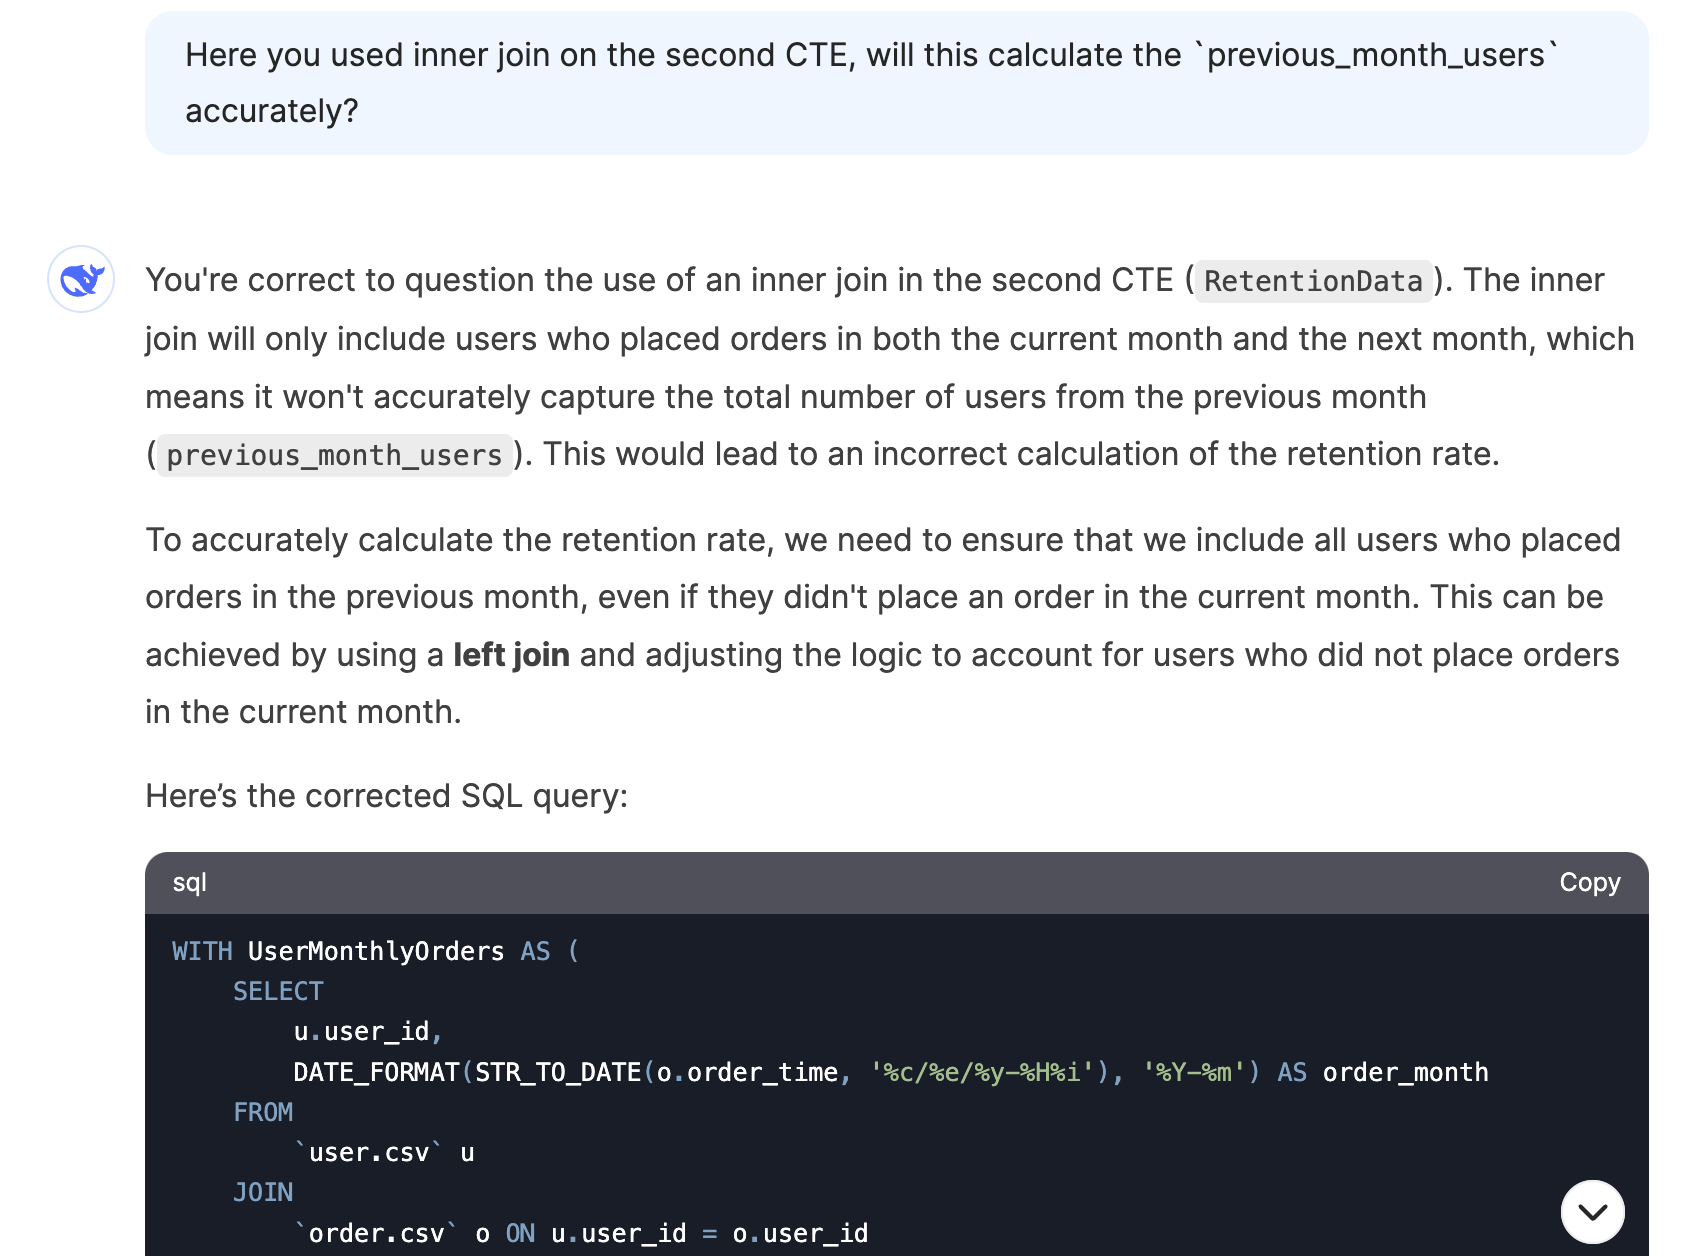Click the JOIN keyword in the code
This screenshot has height=1256, width=1700.
click(263, 1192)
